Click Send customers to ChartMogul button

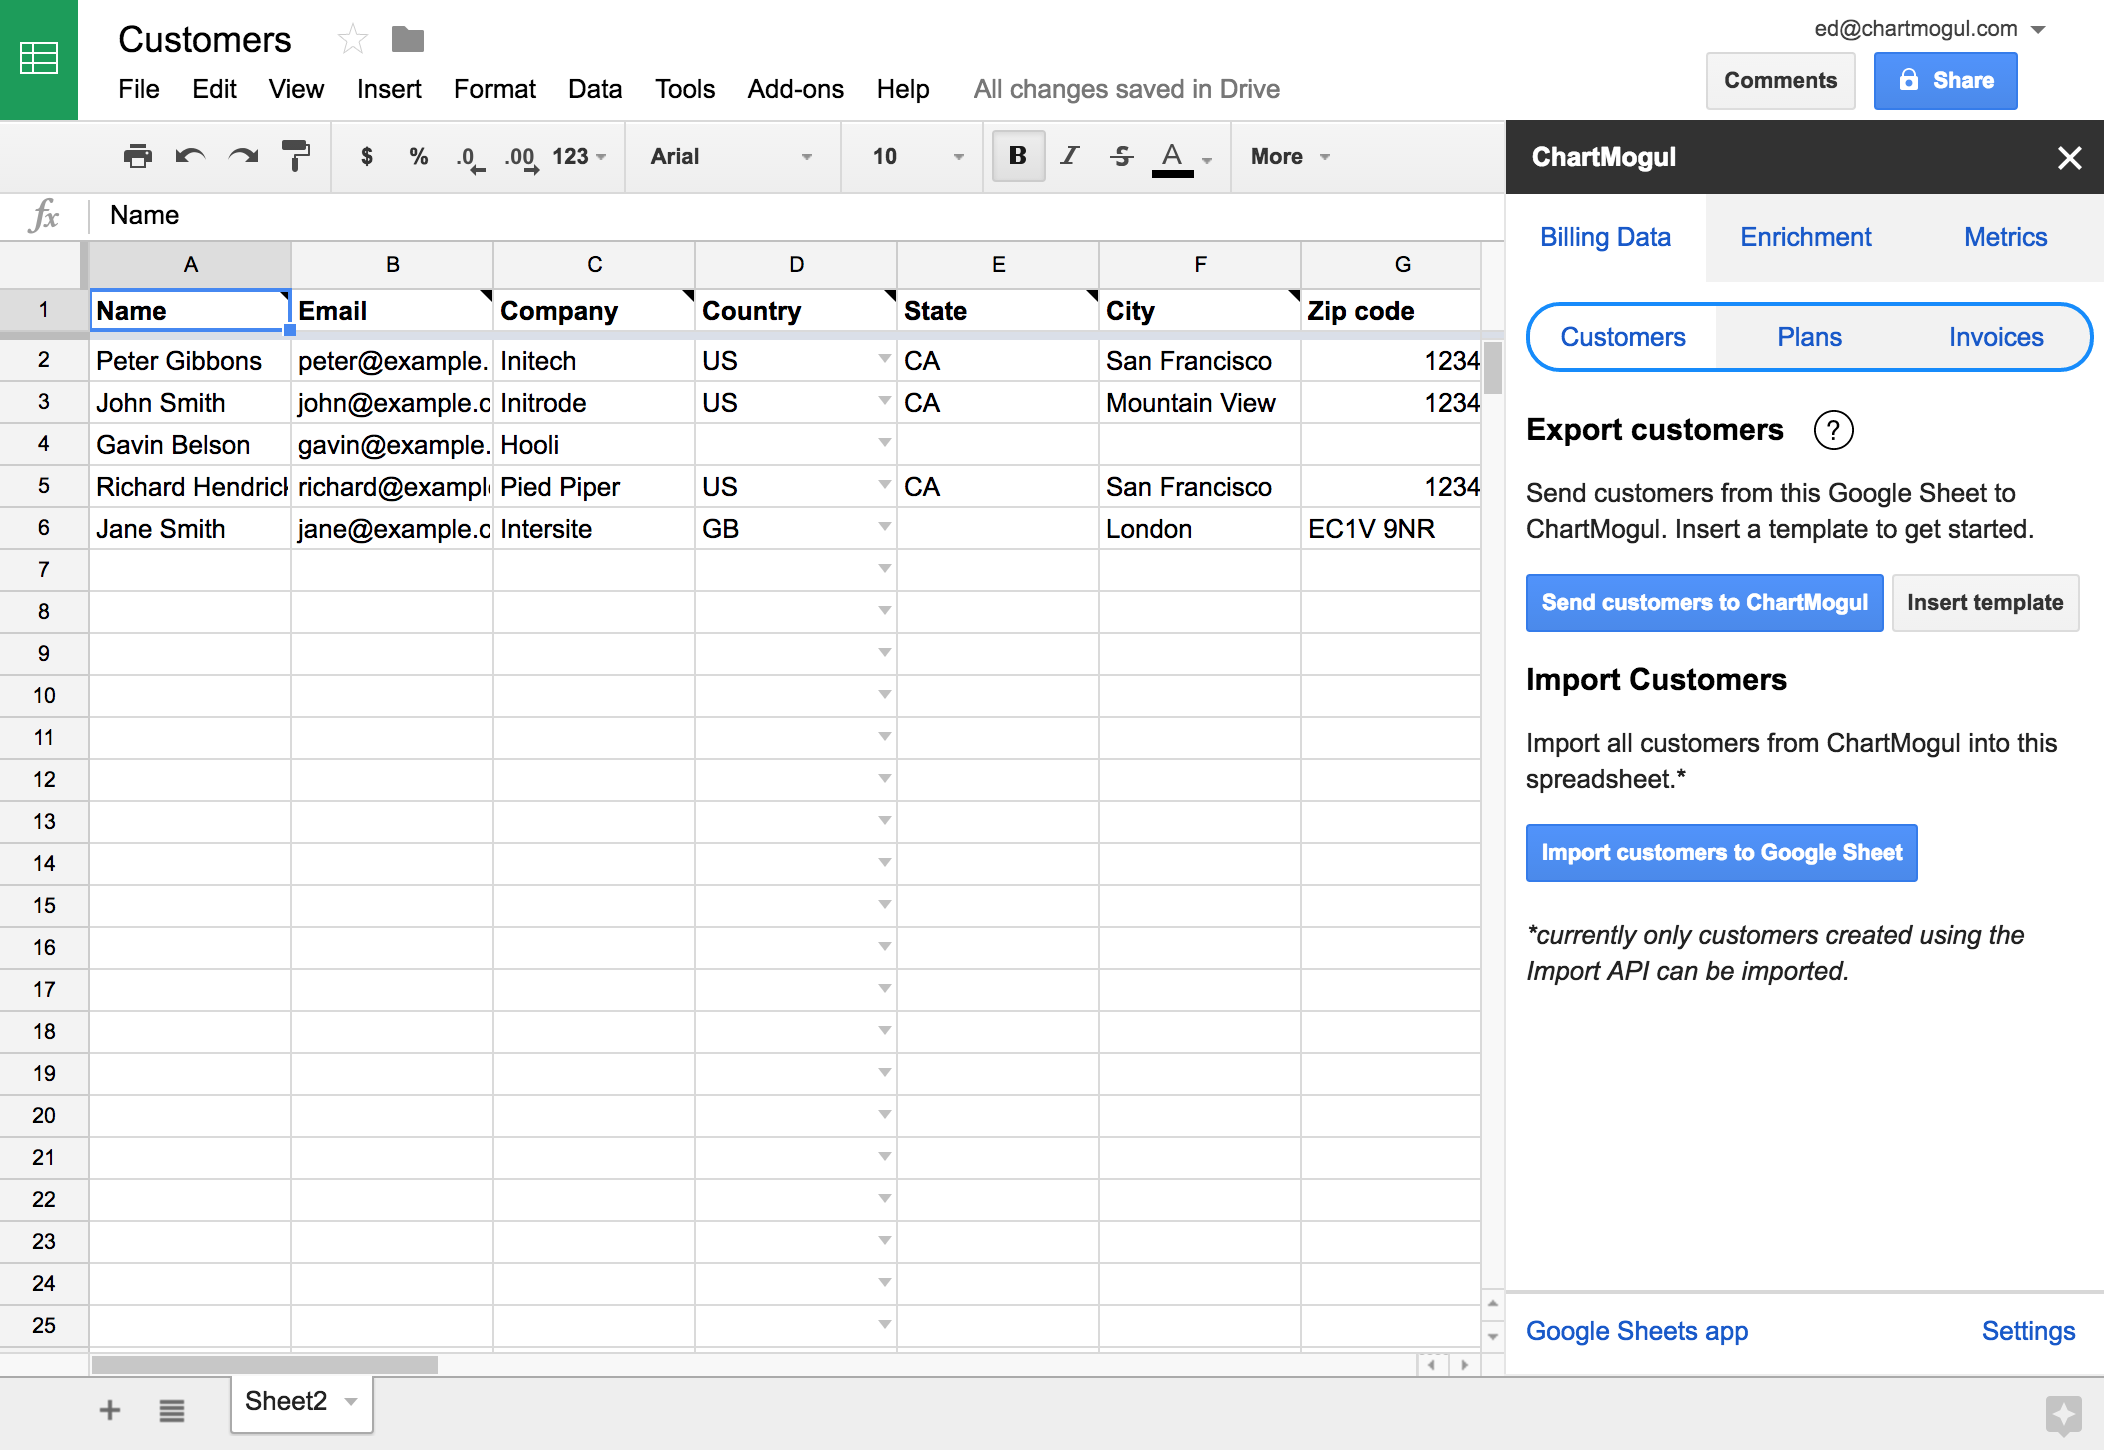pyautogui.click(x=1704, y=603)
